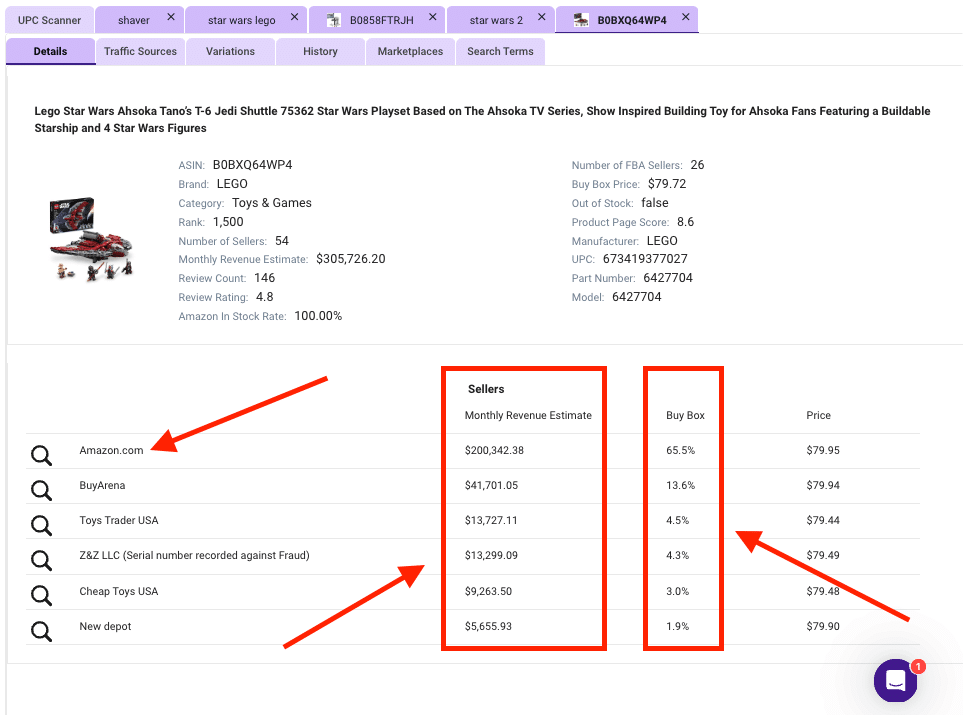Click the Amazon.com seller name
This screenshot has height=715, width=963.
pyautogui.click(x=111, y=450)
